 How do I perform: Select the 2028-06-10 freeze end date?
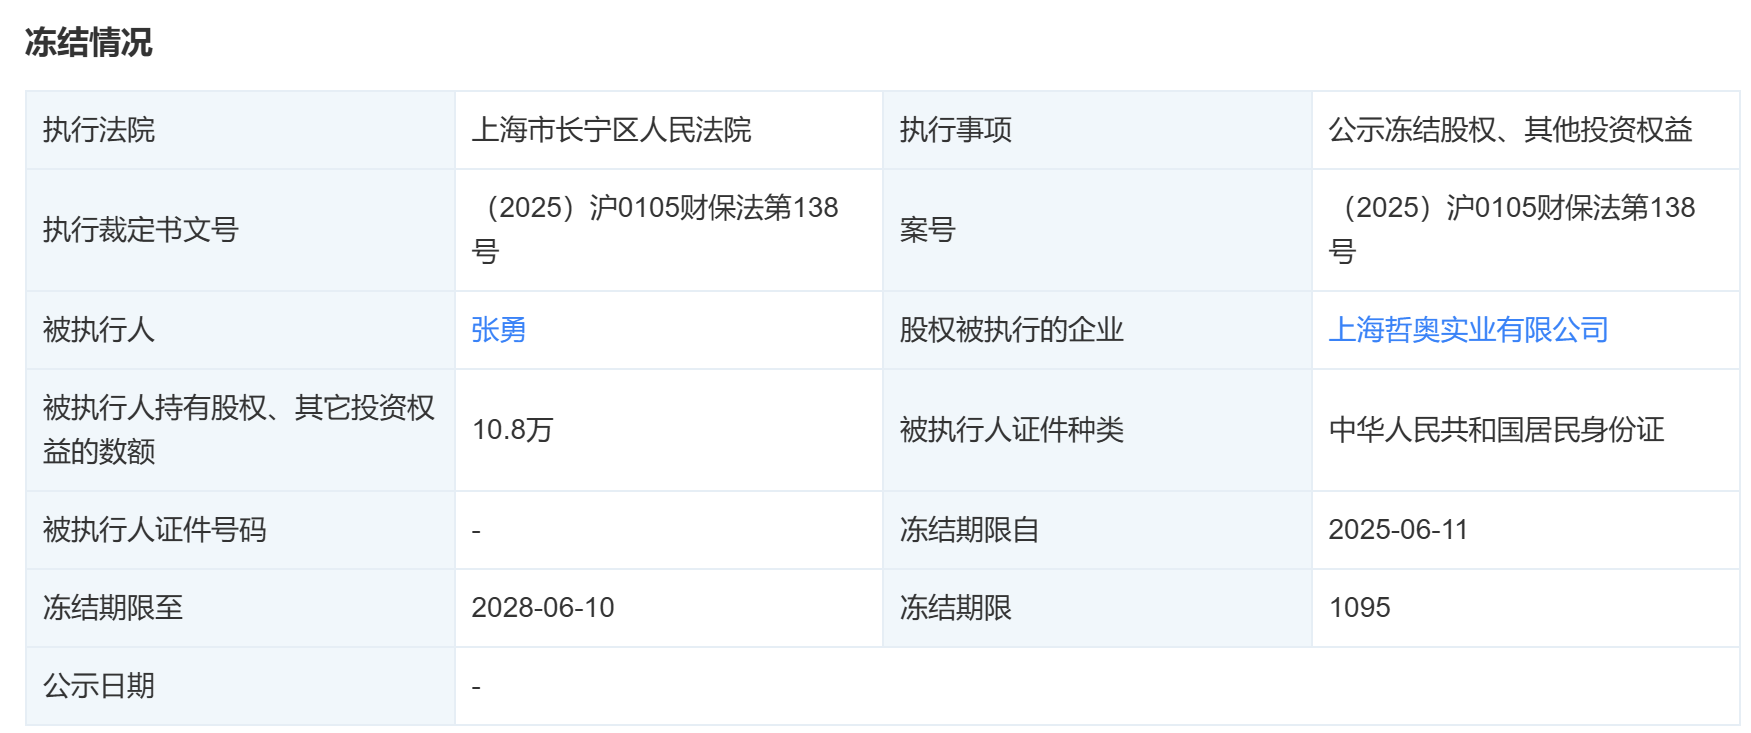pyautogui.click(x=542, y=608)
